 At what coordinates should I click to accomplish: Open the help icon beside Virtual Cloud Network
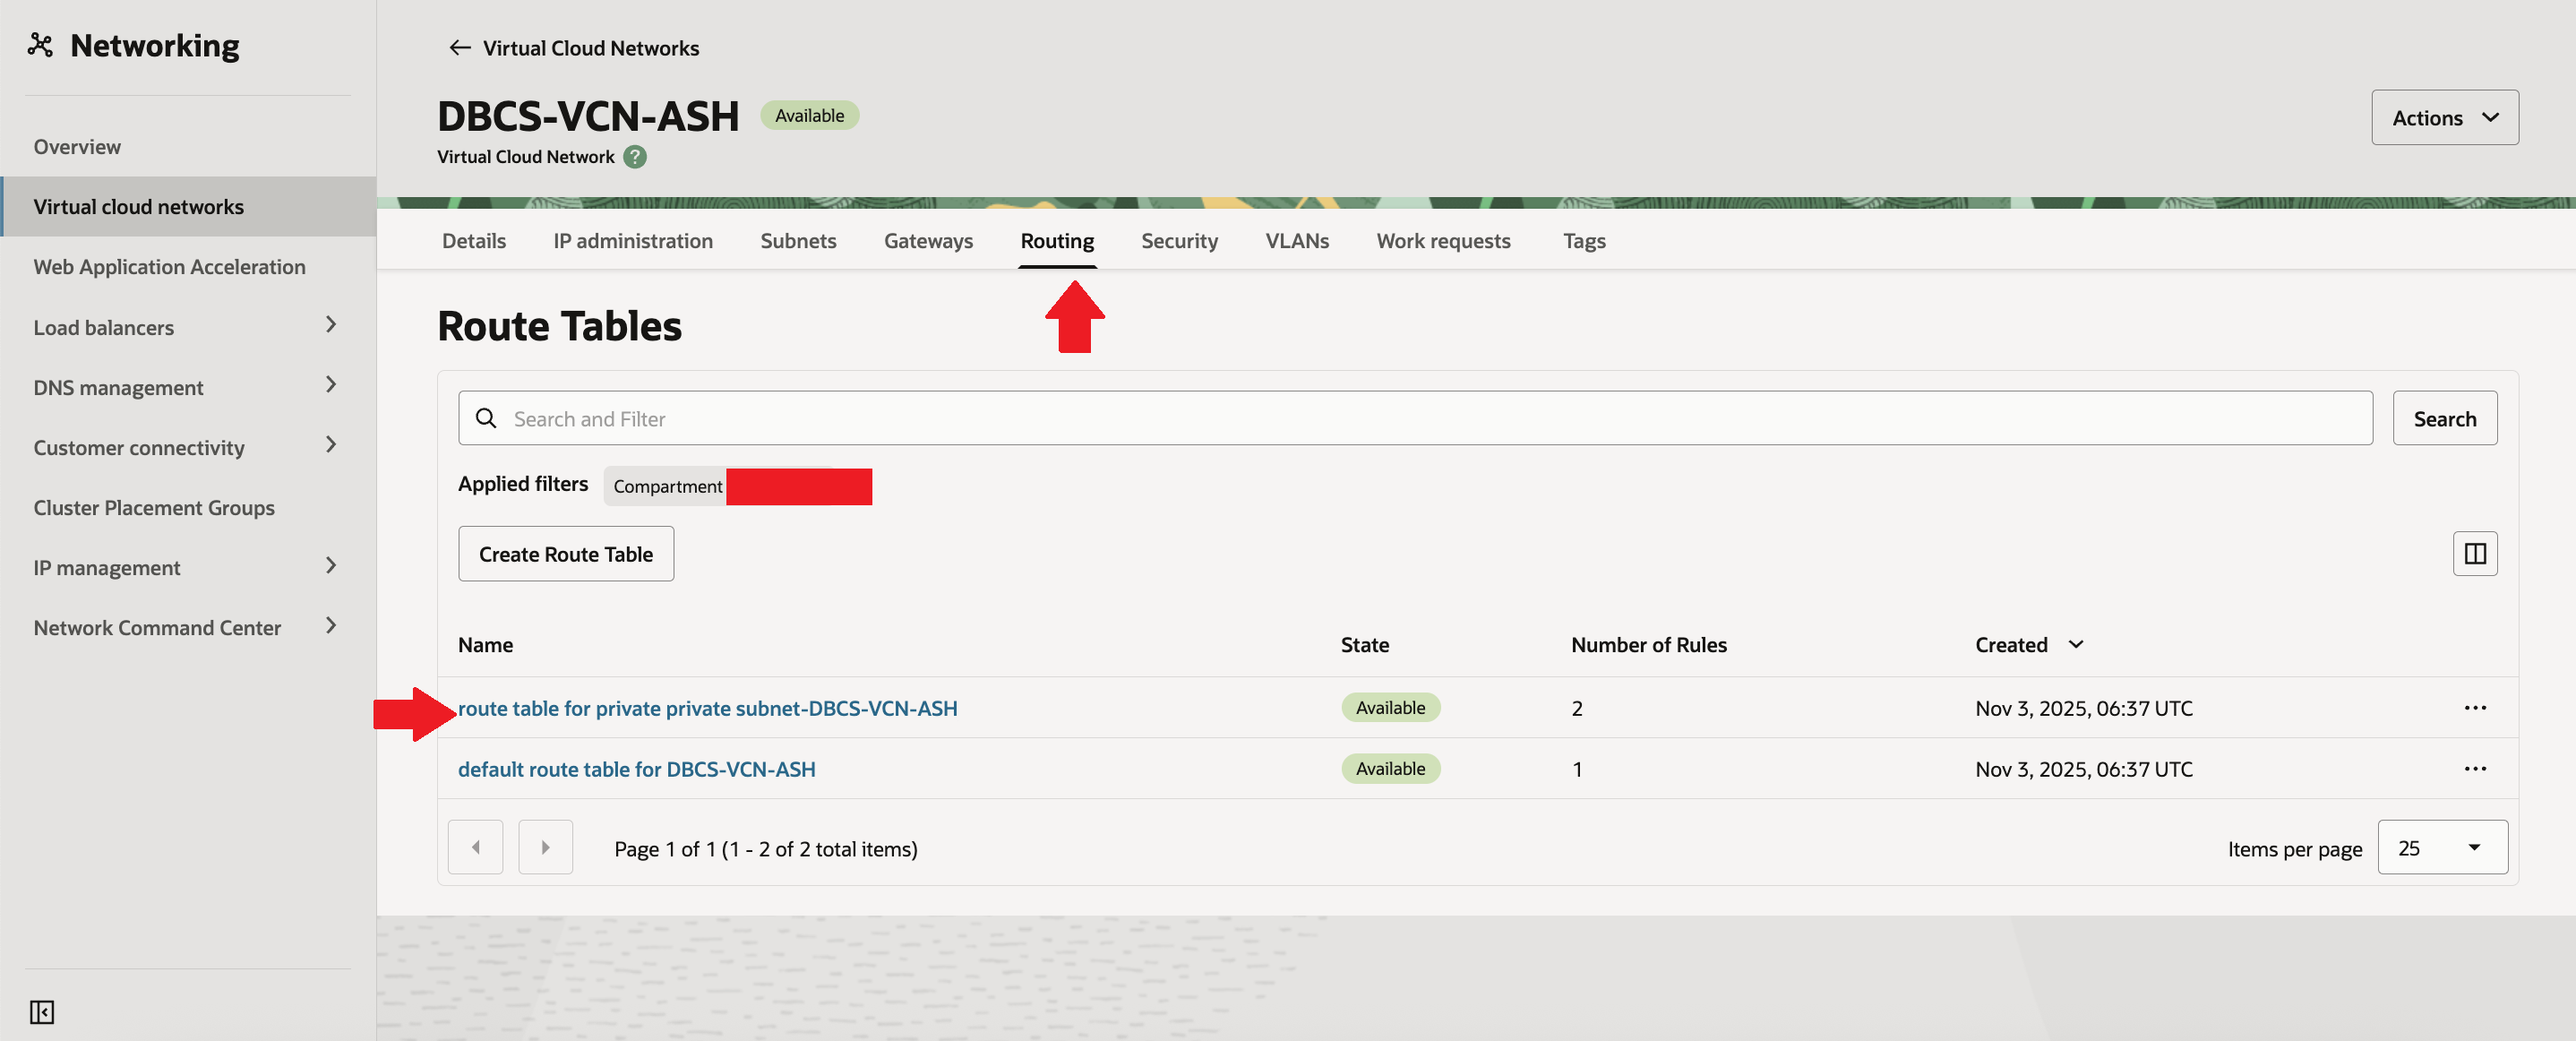[635, 157]
